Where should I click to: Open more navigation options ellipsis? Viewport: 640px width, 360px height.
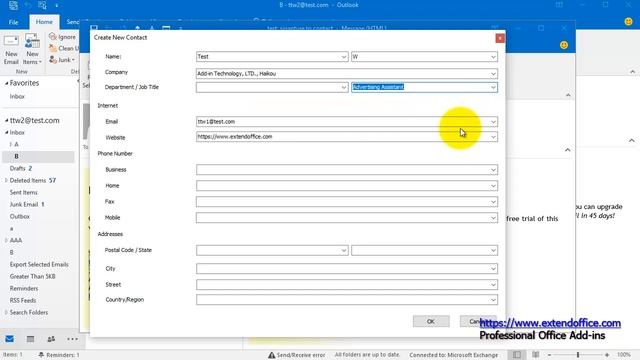72,339
